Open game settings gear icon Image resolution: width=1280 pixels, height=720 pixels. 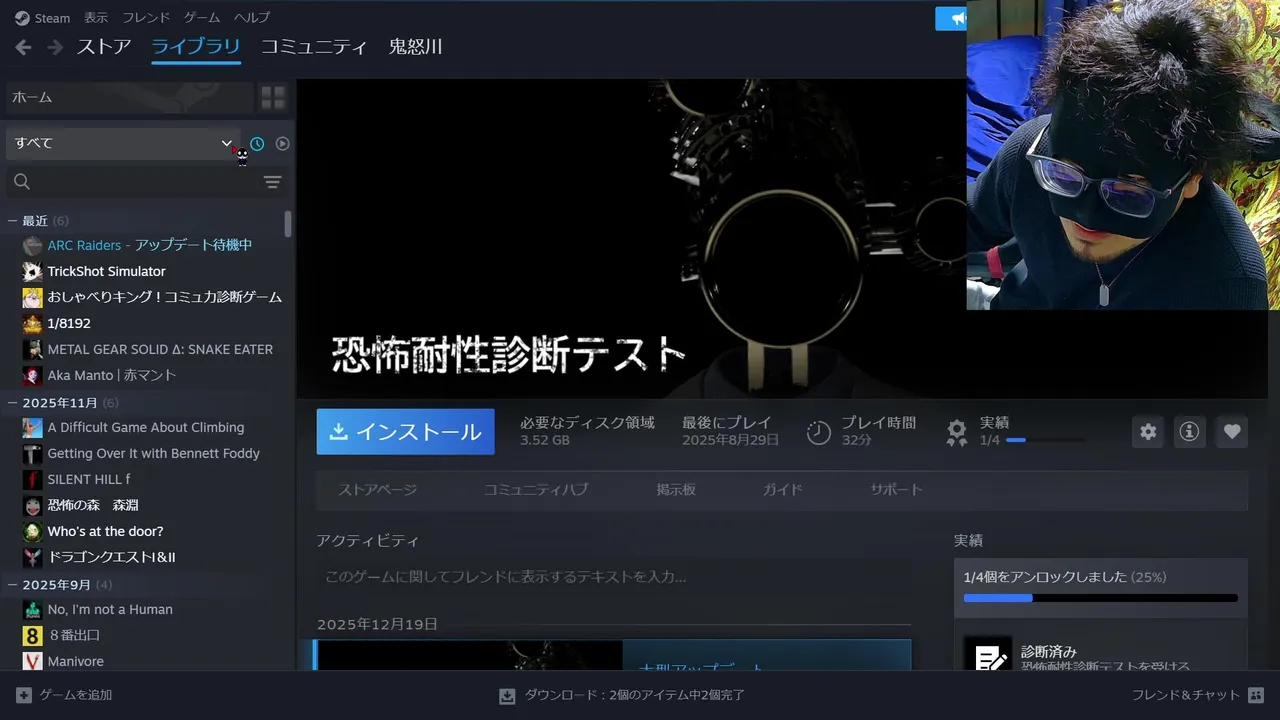[1148, 432]
